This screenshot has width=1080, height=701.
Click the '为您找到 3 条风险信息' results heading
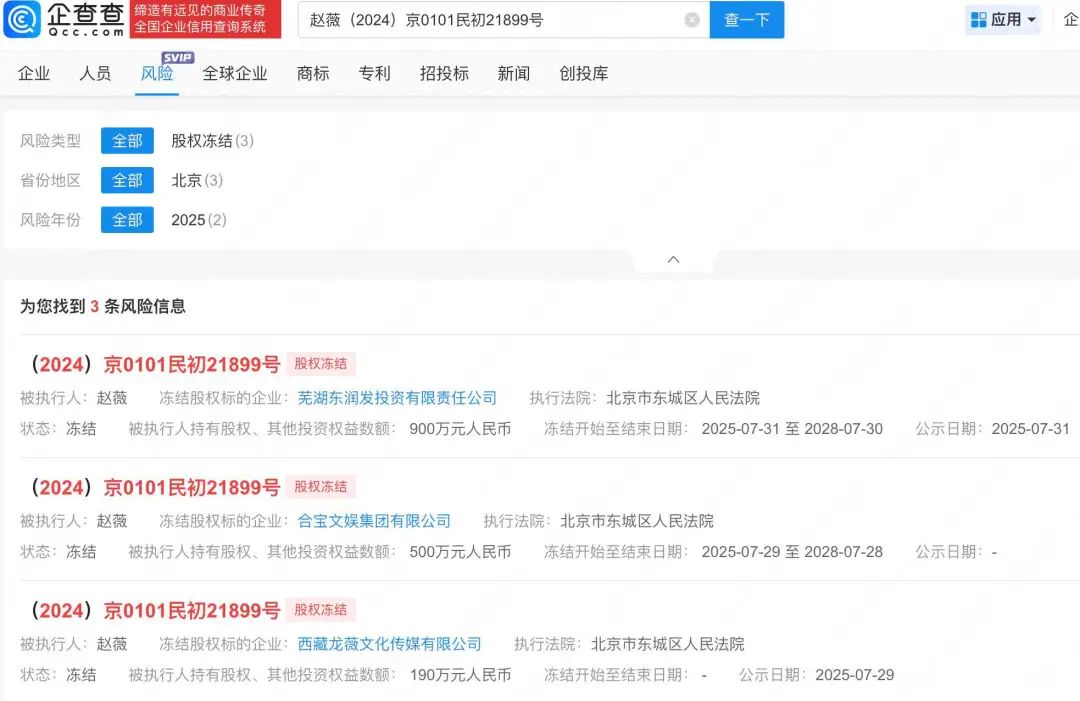pyautogui.click(x=103, y=306)
